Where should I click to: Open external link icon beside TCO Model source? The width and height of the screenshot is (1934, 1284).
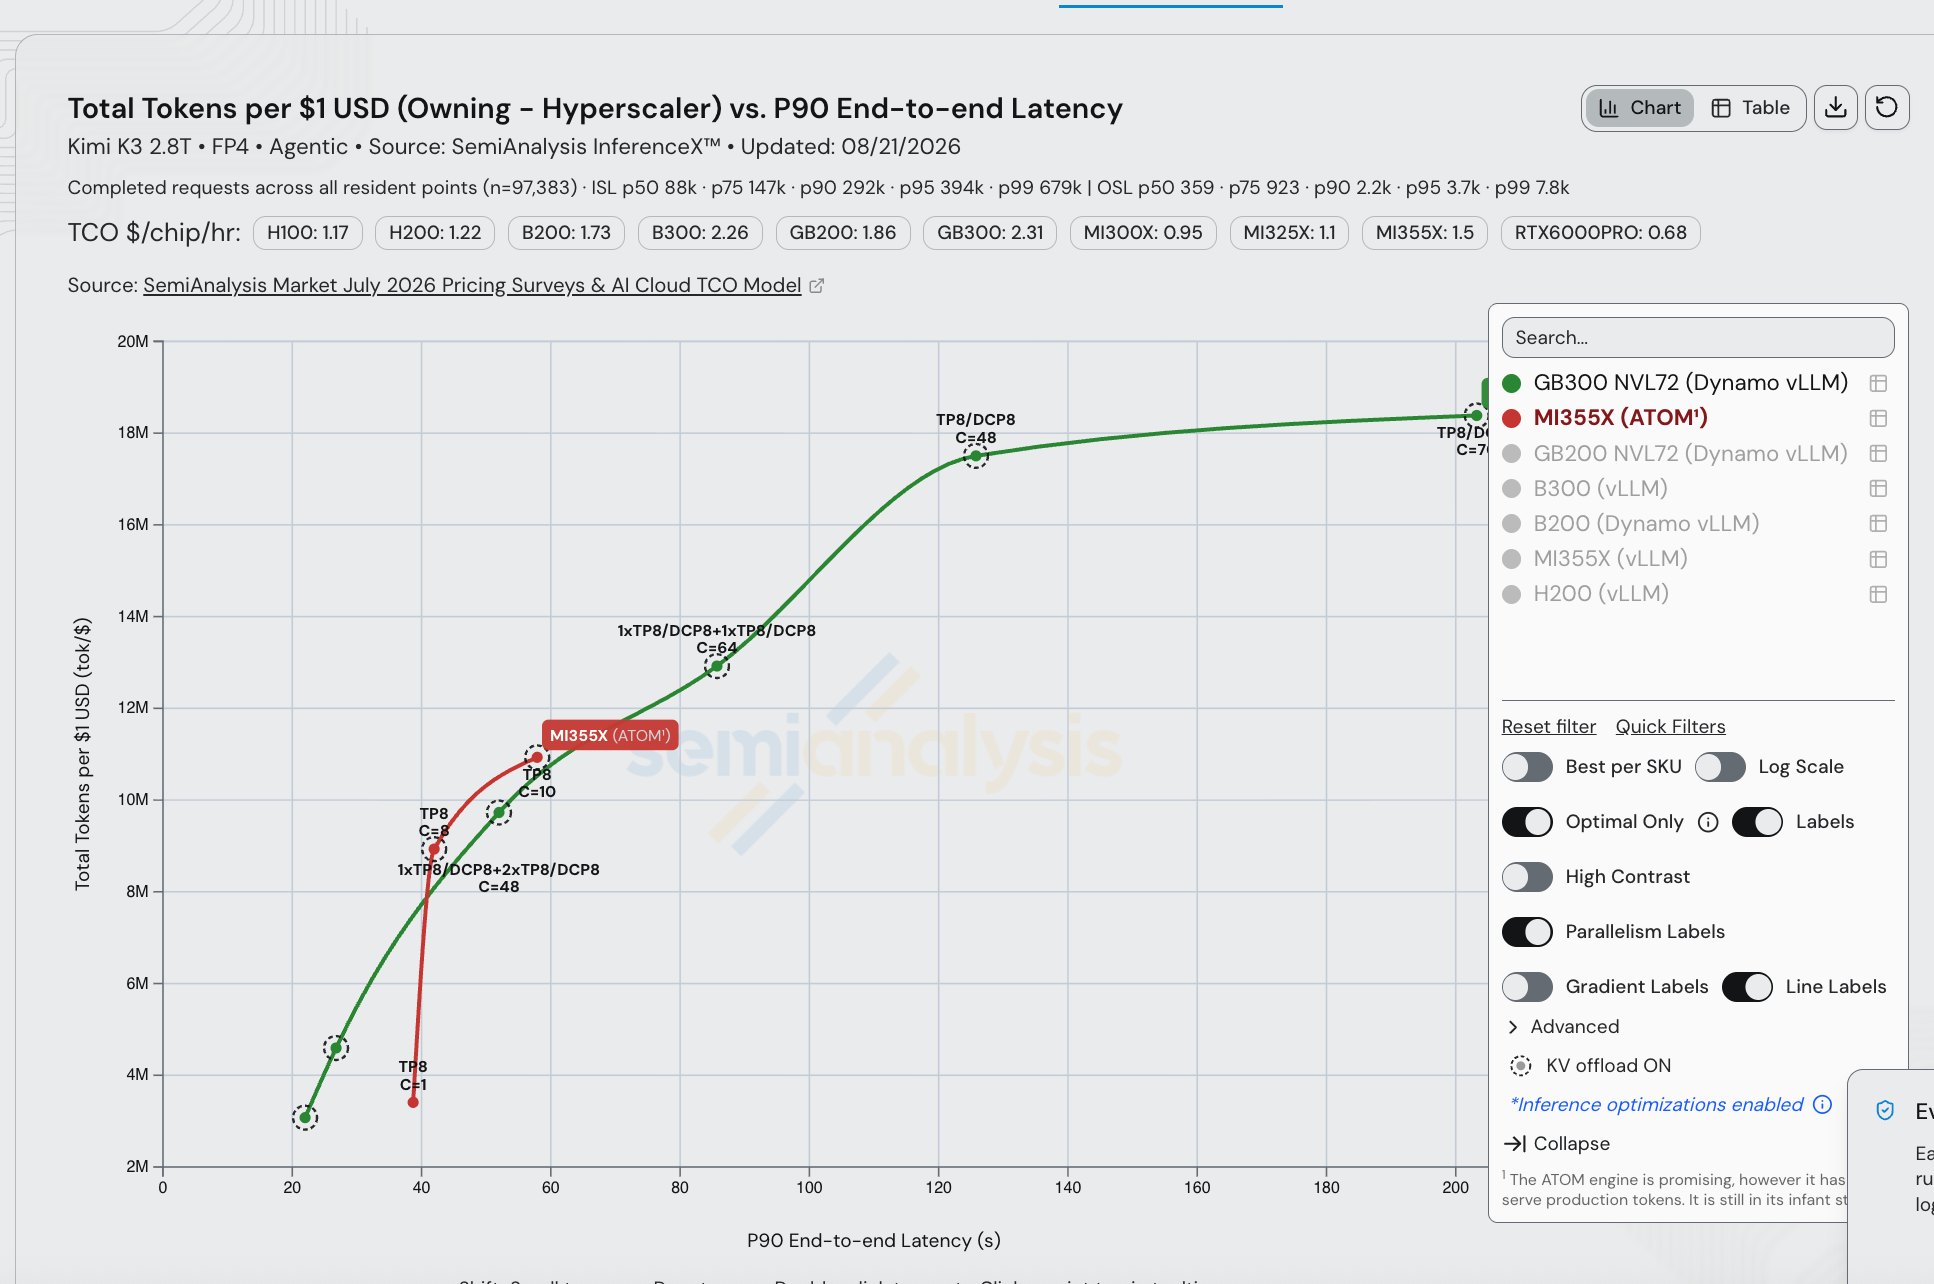coord(817,286)
